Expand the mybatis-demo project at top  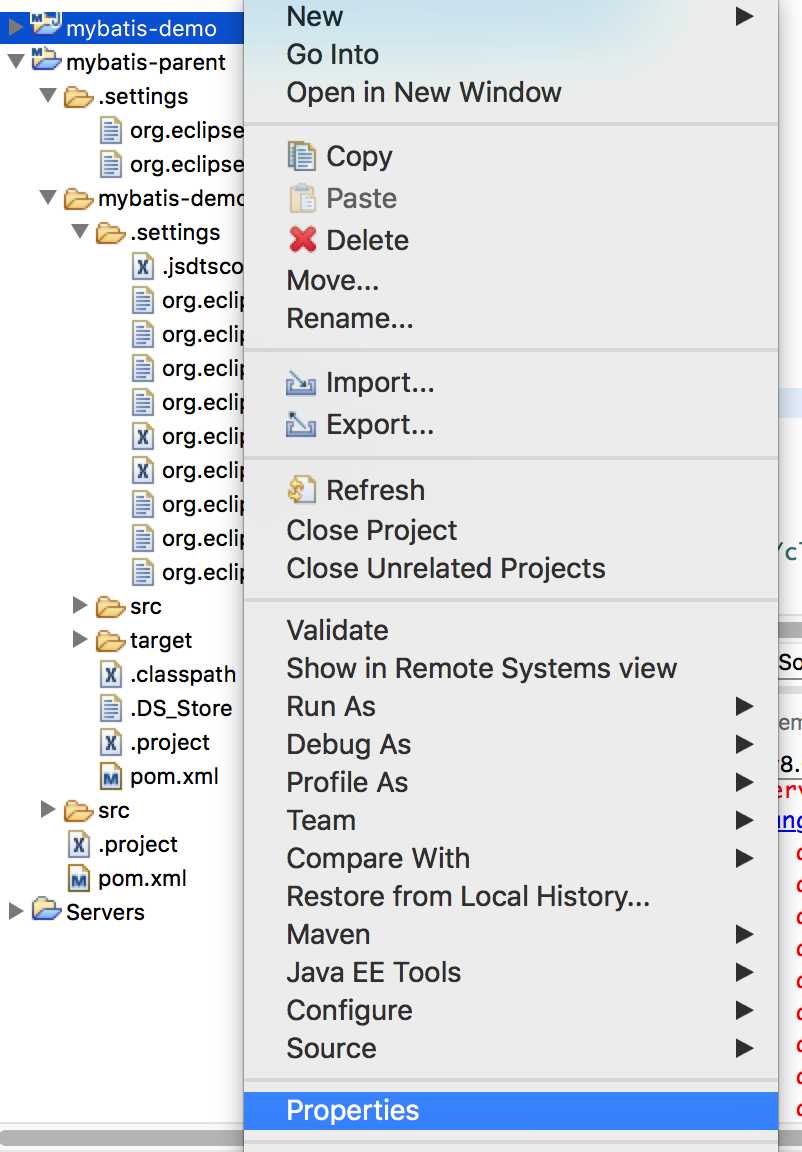point(15,28)
